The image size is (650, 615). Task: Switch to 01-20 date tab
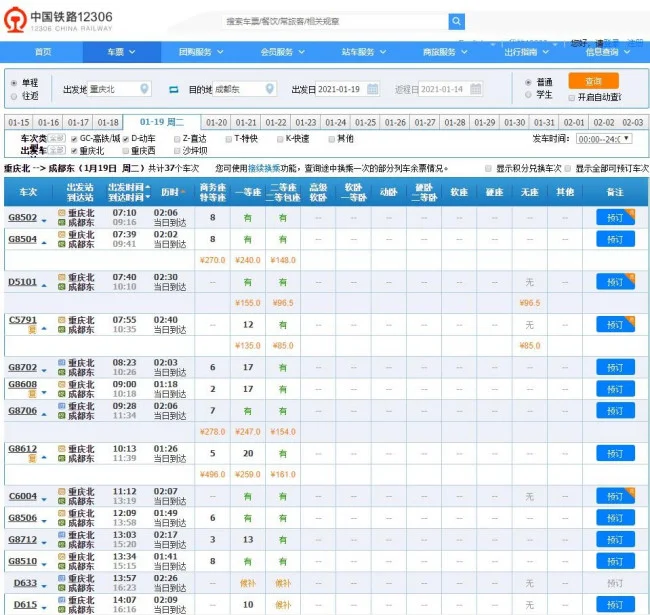tap(216, 123)
